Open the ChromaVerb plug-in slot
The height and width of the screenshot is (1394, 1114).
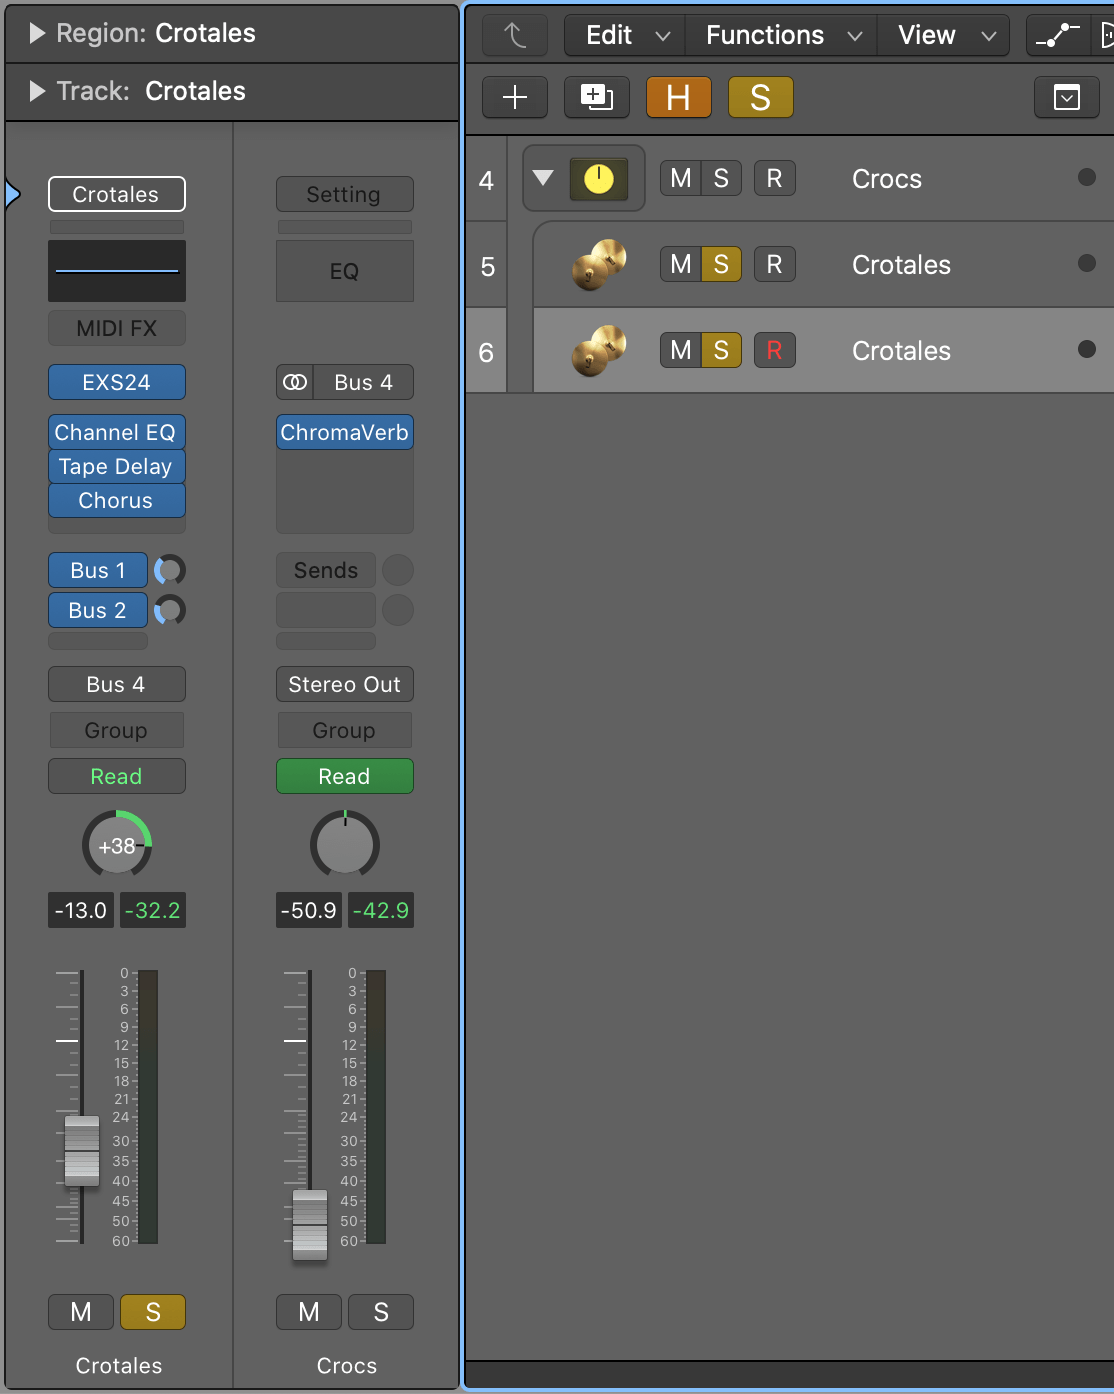pos(344,433)
